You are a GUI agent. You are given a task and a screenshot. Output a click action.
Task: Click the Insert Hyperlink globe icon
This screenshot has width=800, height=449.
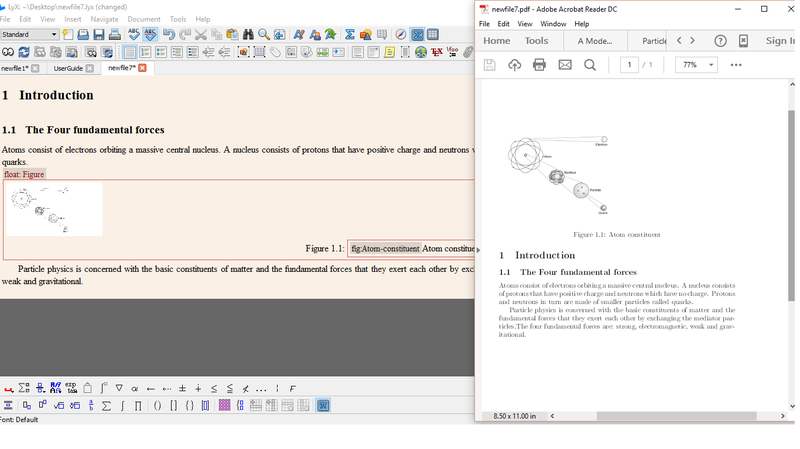point(421,52)
